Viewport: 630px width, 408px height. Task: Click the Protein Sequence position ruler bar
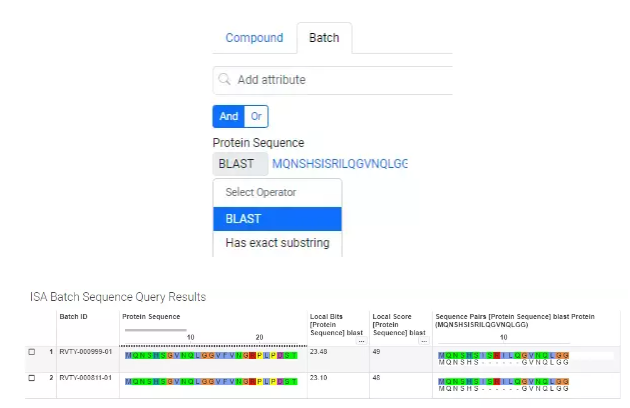(155, 329)
